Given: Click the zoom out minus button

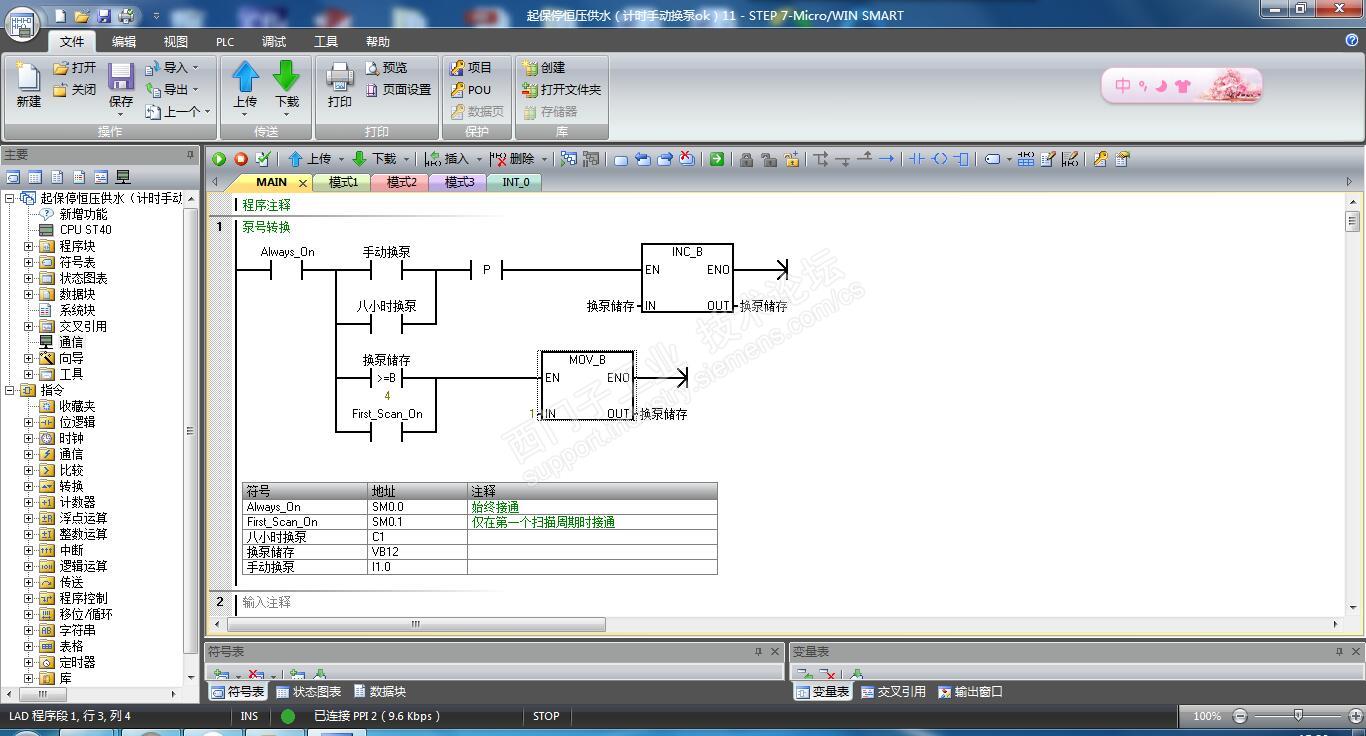Looking at the screenshot, I should click(1240, 716).
